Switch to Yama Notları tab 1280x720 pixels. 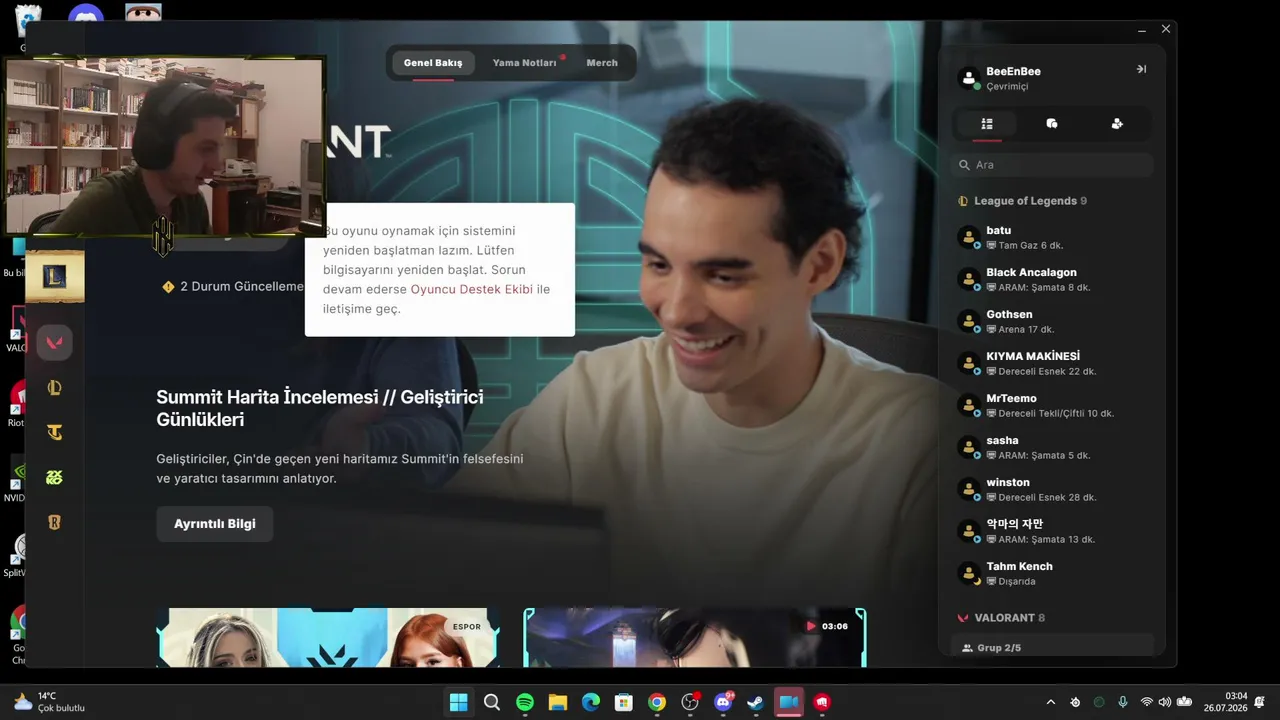coord(524,63)
